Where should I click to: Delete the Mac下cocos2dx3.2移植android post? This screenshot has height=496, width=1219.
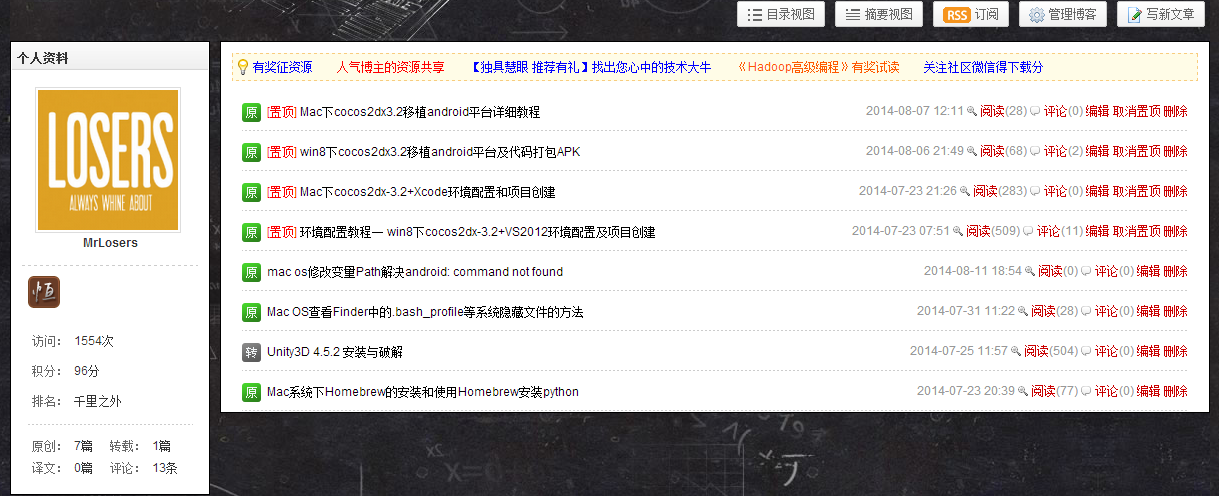1176,111
